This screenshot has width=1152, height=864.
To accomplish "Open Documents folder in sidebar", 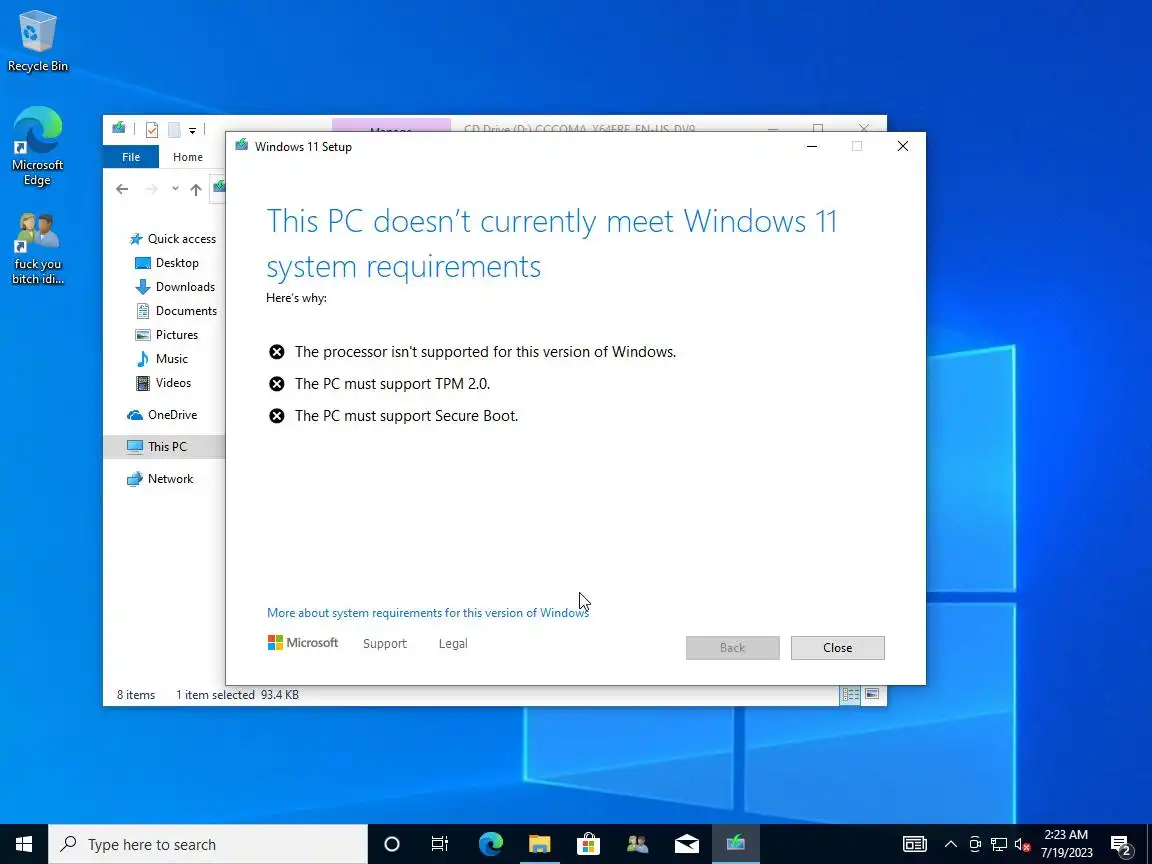I will click(176, 311).
